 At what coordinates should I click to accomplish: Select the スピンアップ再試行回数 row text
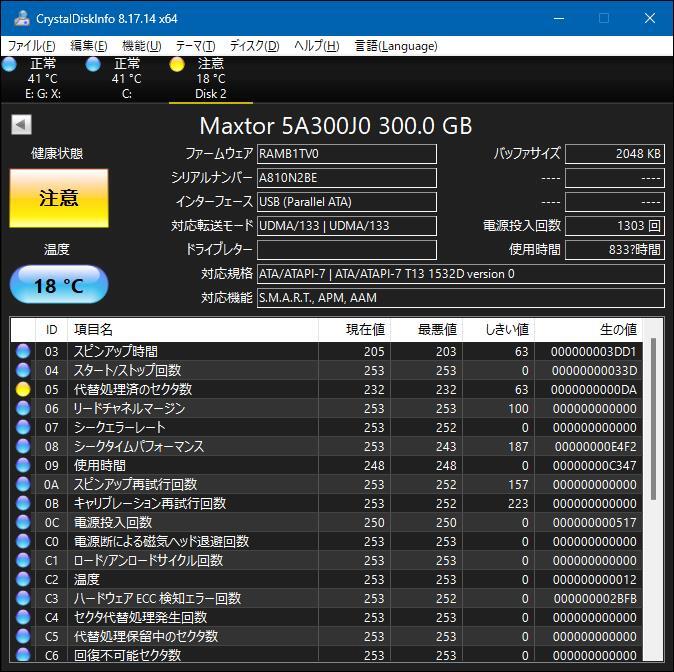(x=135, y=485)
